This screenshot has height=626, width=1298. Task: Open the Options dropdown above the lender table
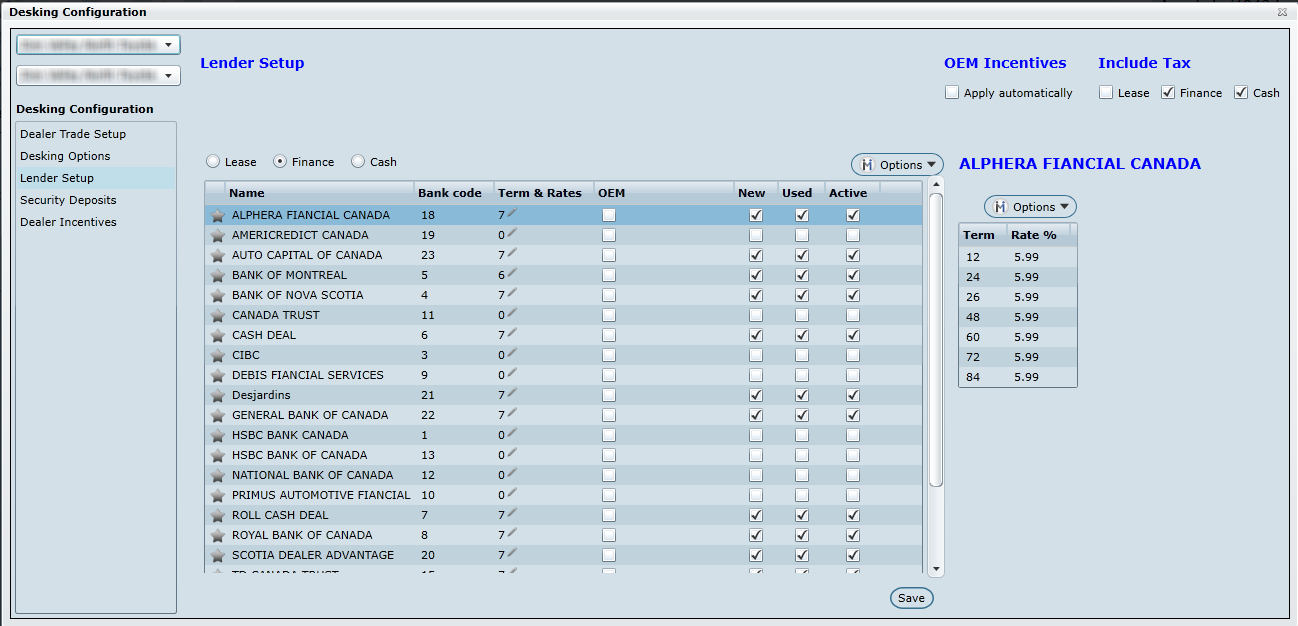[897, 165]
